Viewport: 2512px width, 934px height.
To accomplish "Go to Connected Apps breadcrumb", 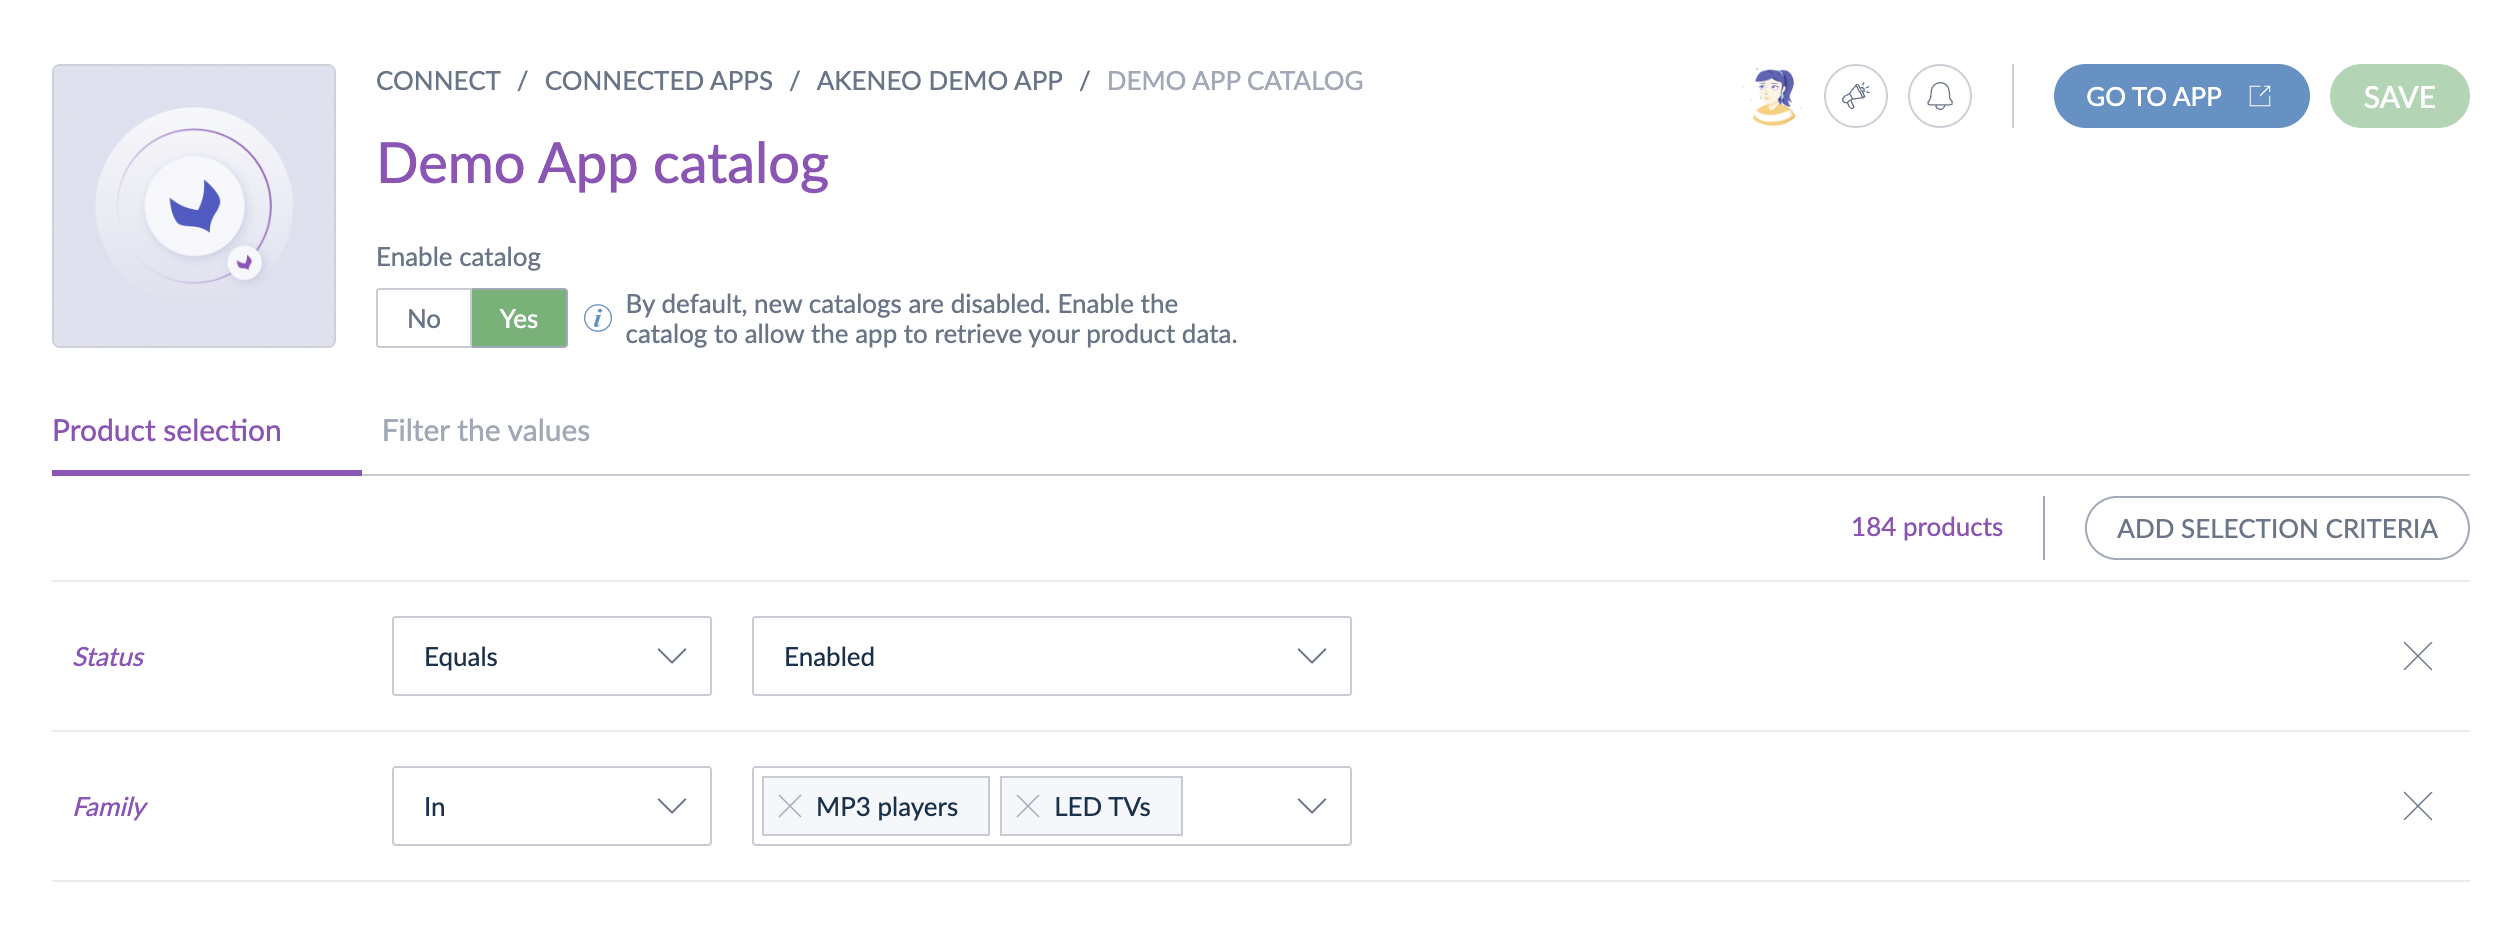I will pos(658,81).
